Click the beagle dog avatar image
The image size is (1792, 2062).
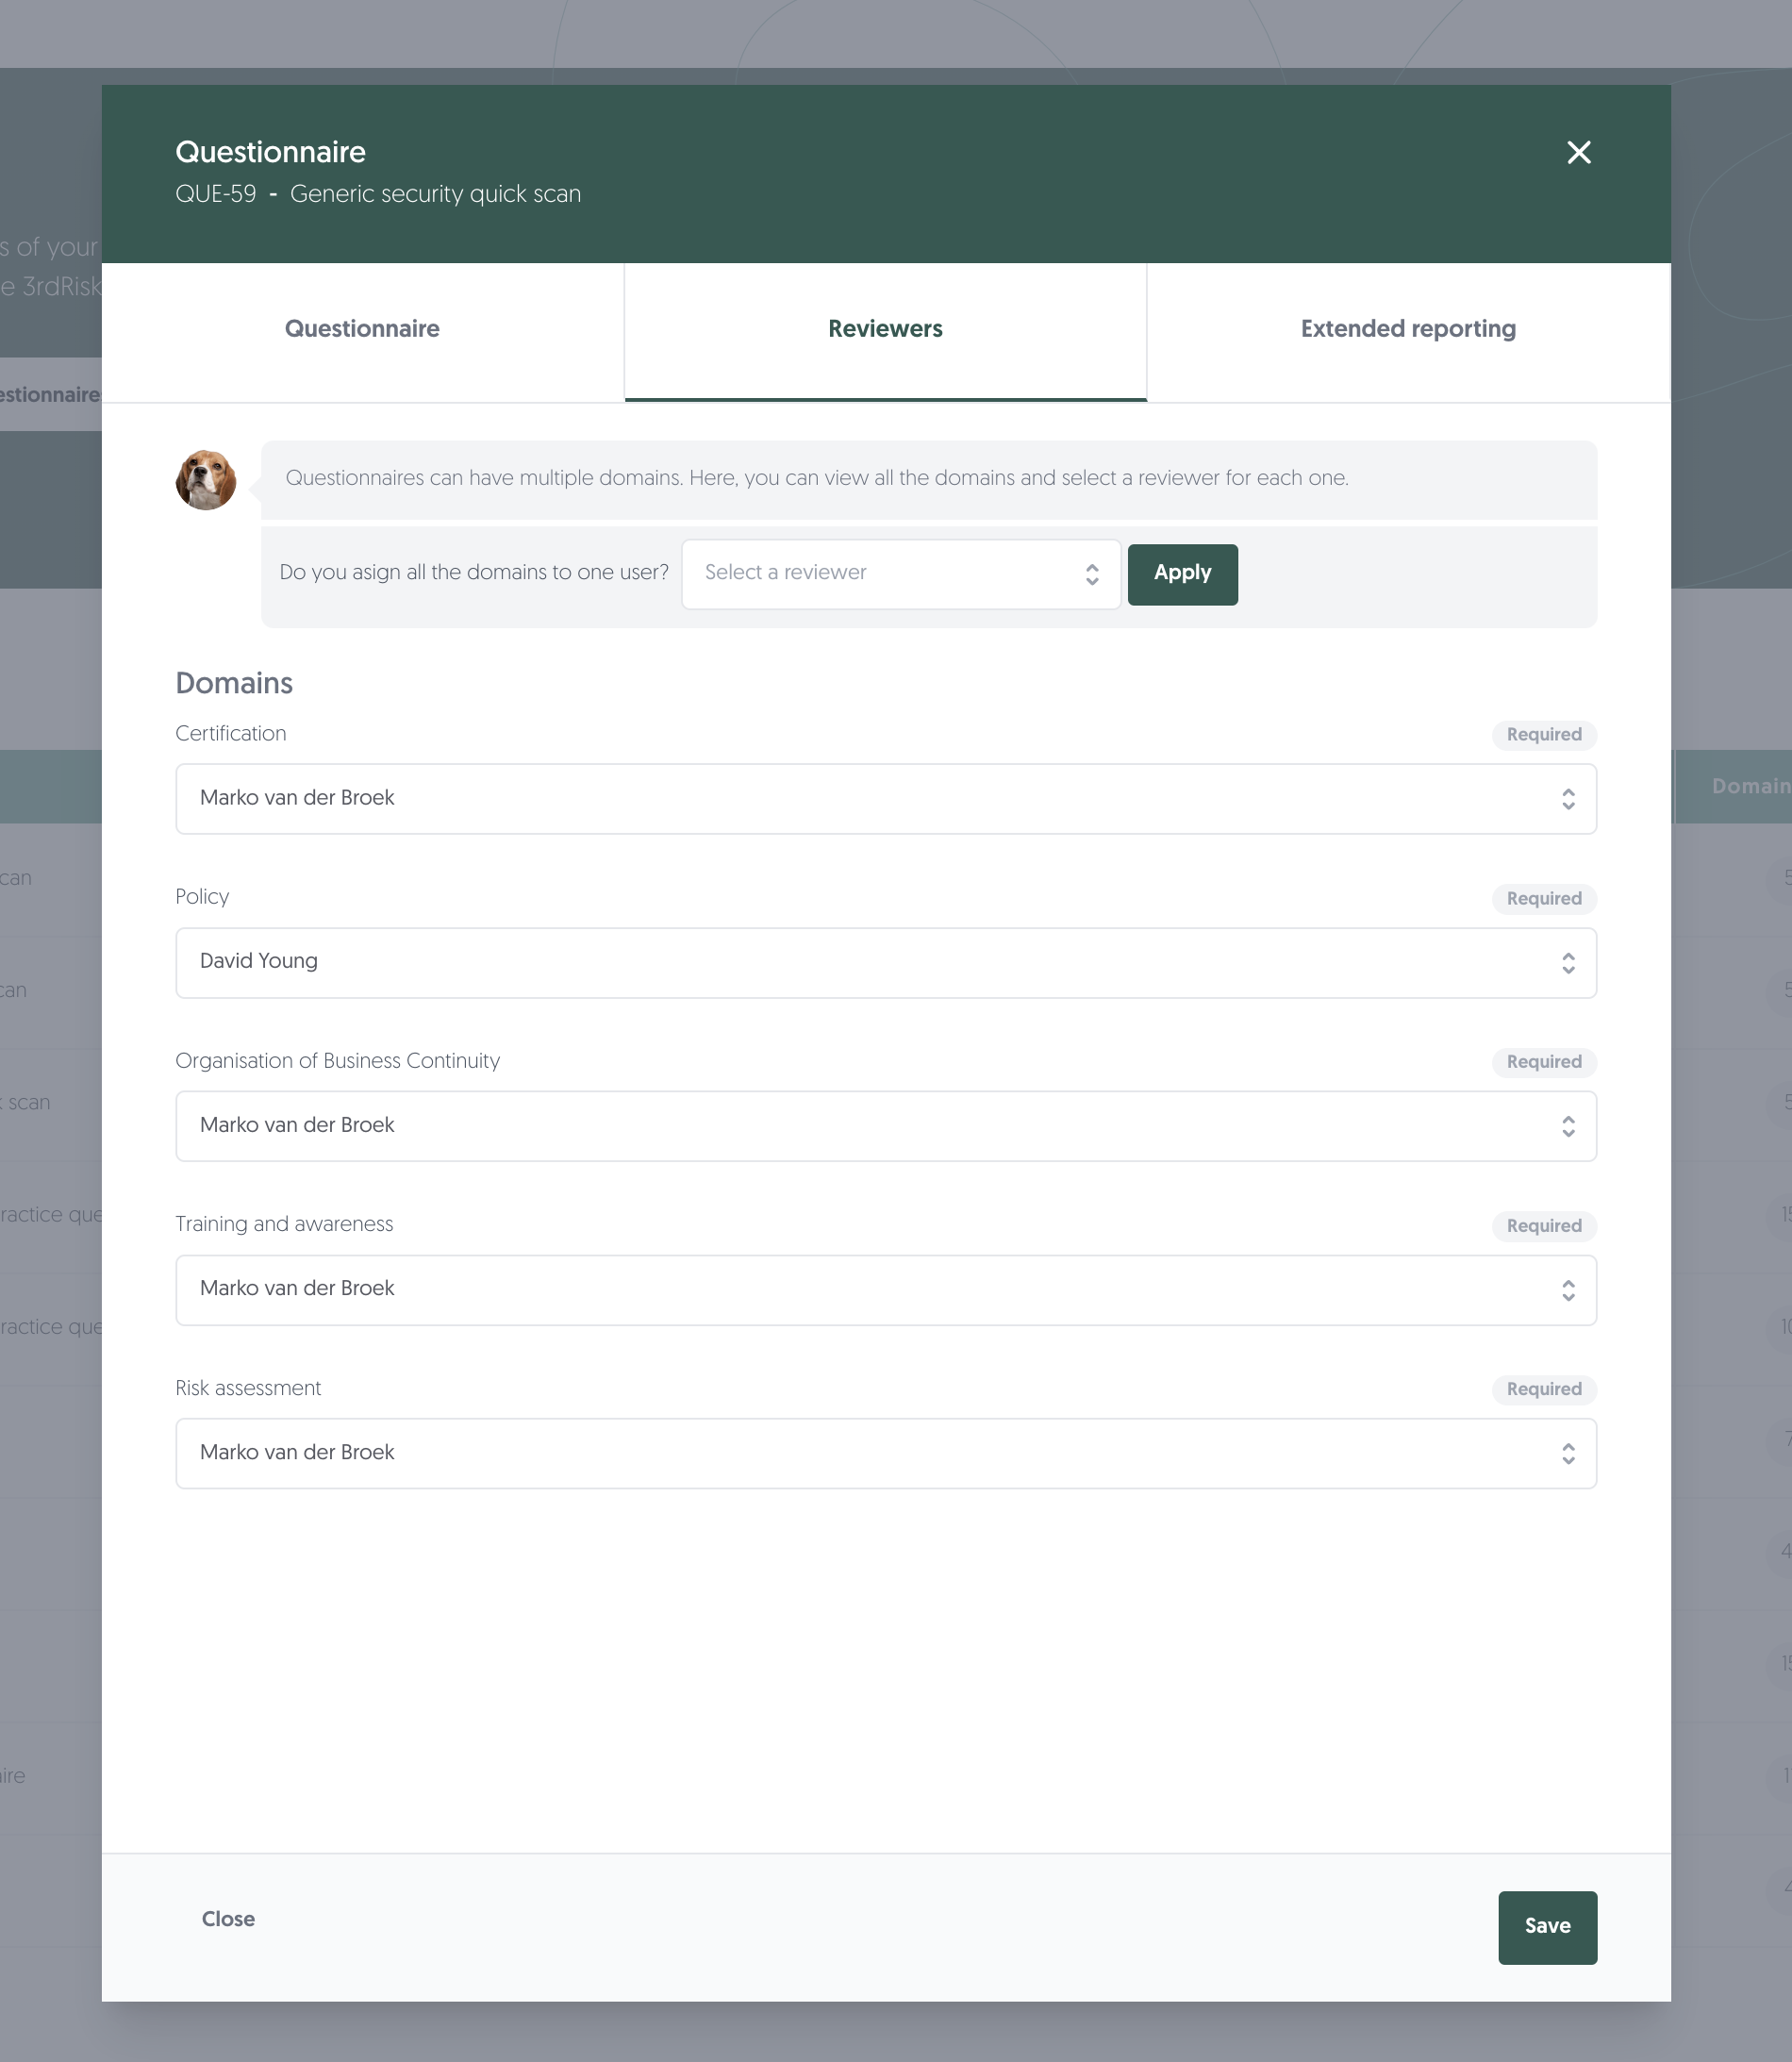click(206, 480)
